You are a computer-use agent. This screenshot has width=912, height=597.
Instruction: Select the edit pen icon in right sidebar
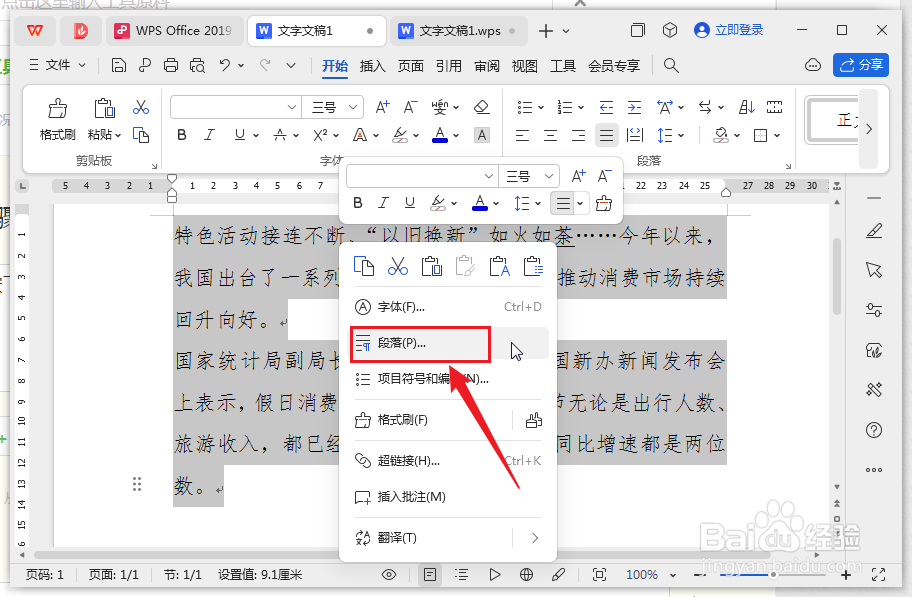pyautogui.click(x=874, y=231)
